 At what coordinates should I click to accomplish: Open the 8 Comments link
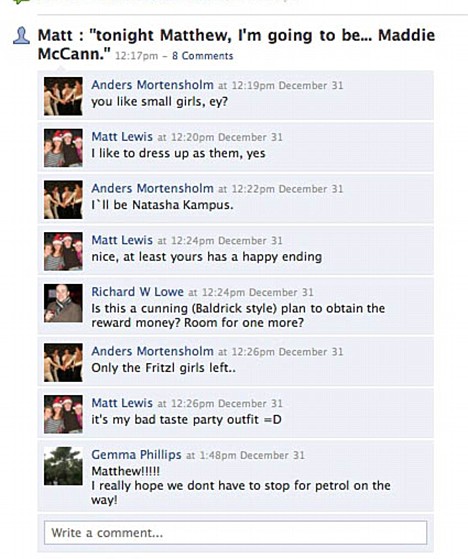click(x=202, y=56)
